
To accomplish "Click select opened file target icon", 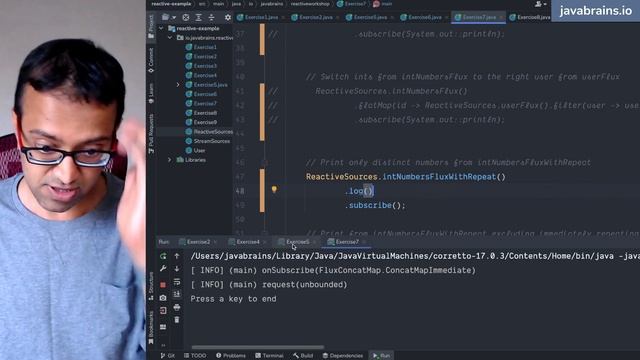I will click(x=186, y=17).
